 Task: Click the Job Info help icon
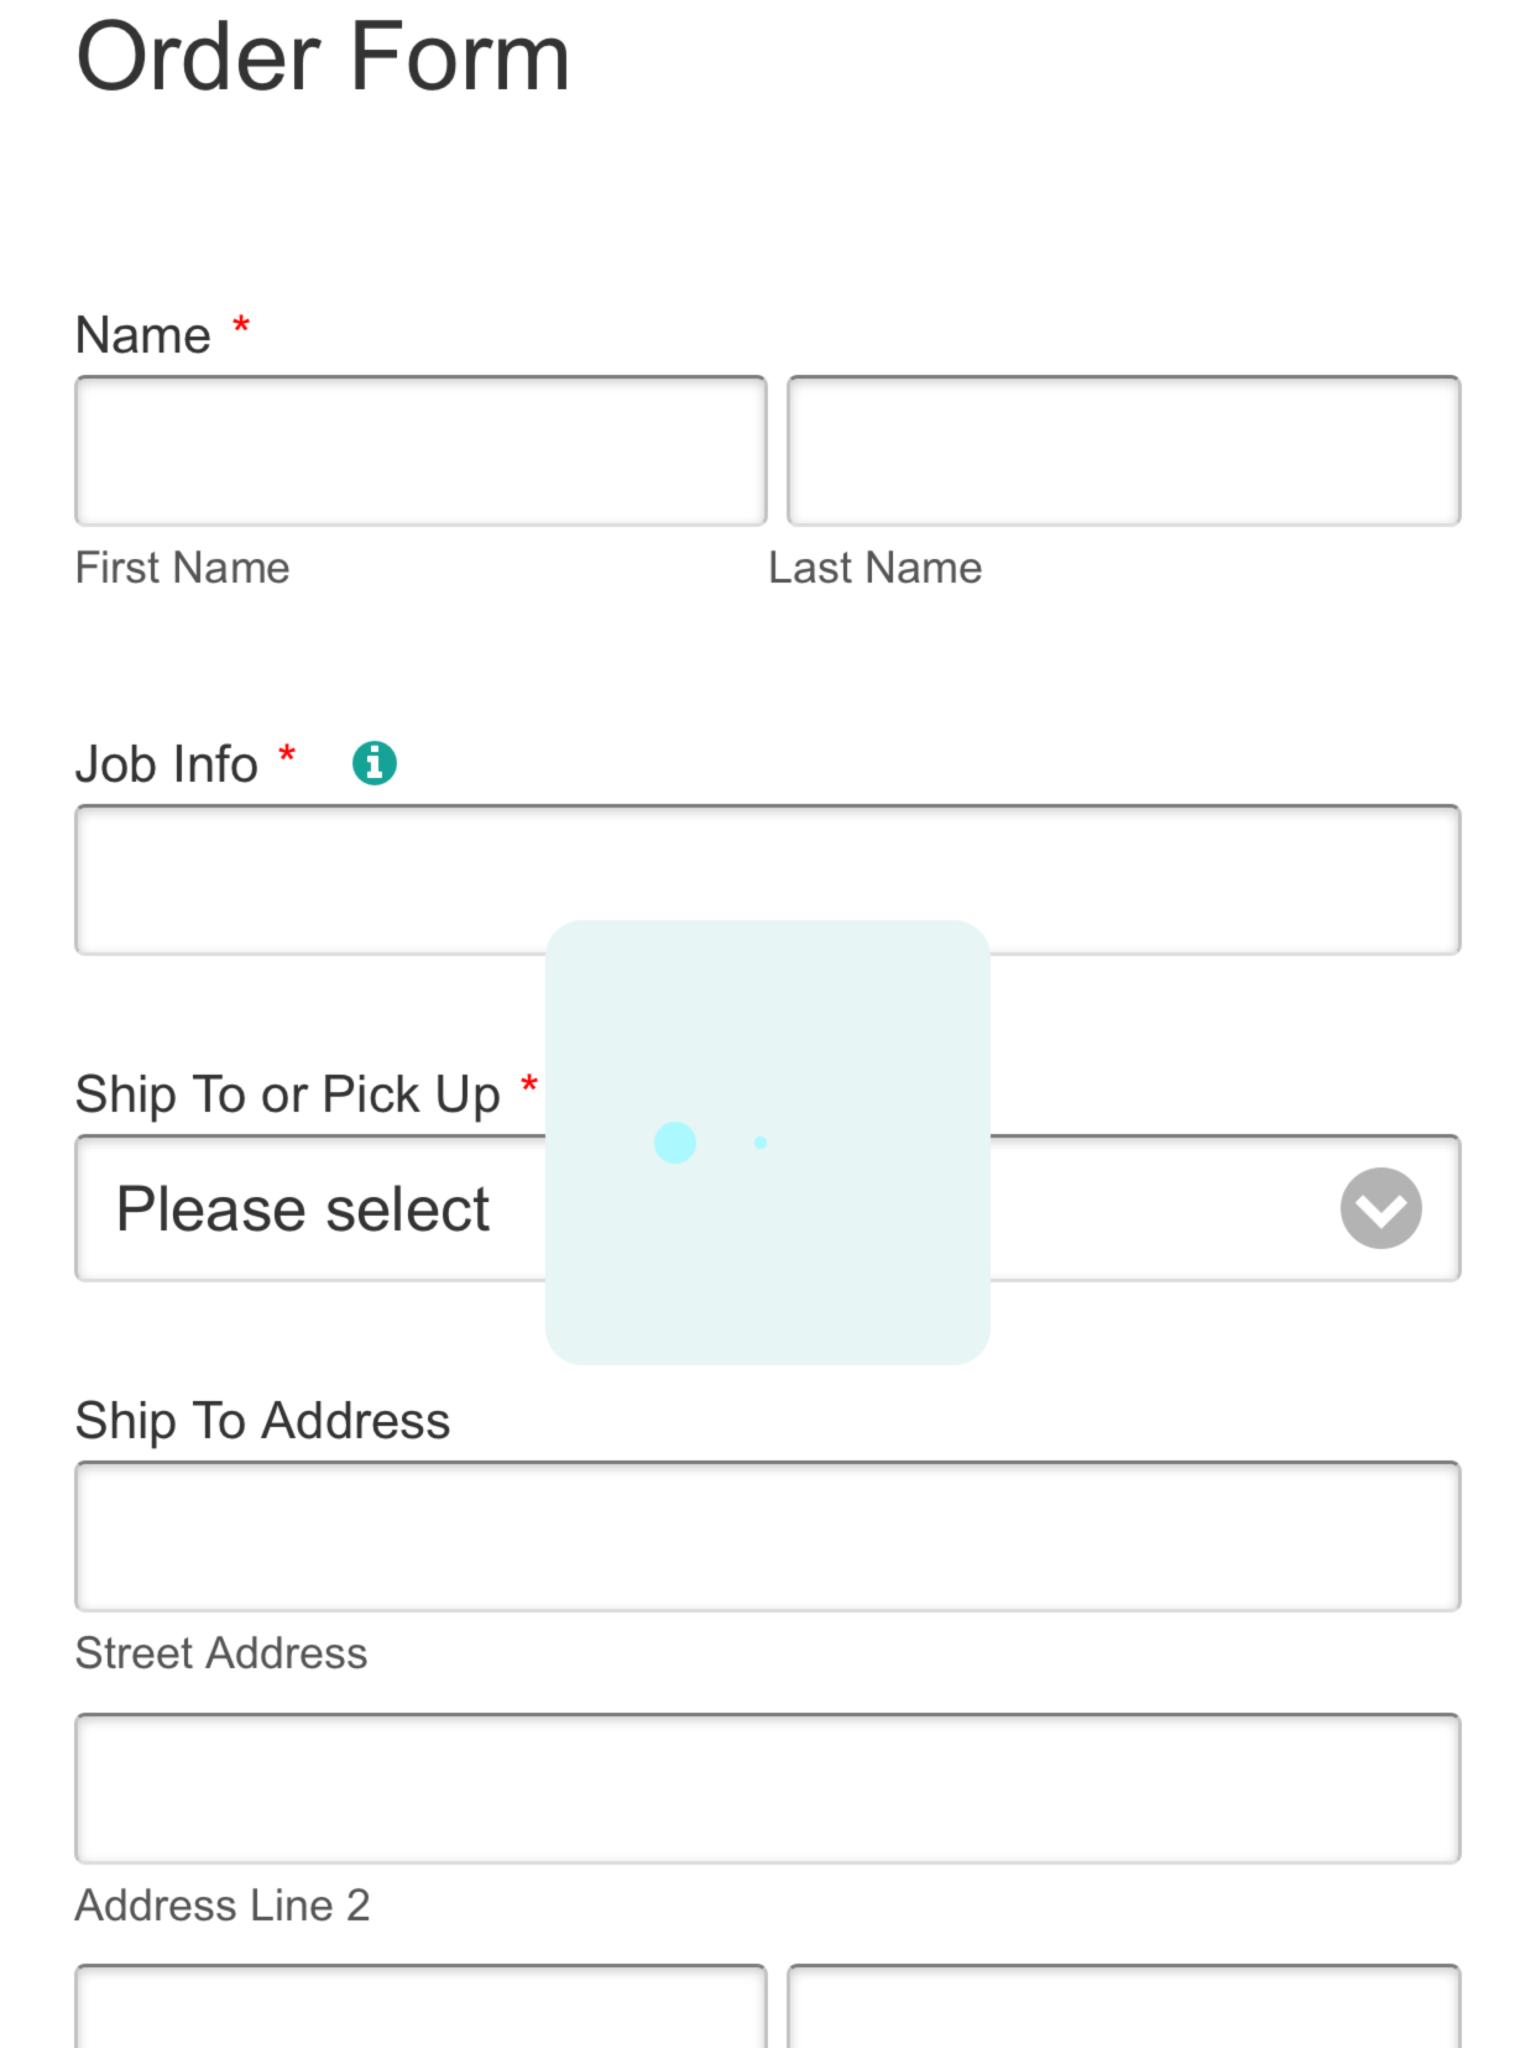click(374, 763)
